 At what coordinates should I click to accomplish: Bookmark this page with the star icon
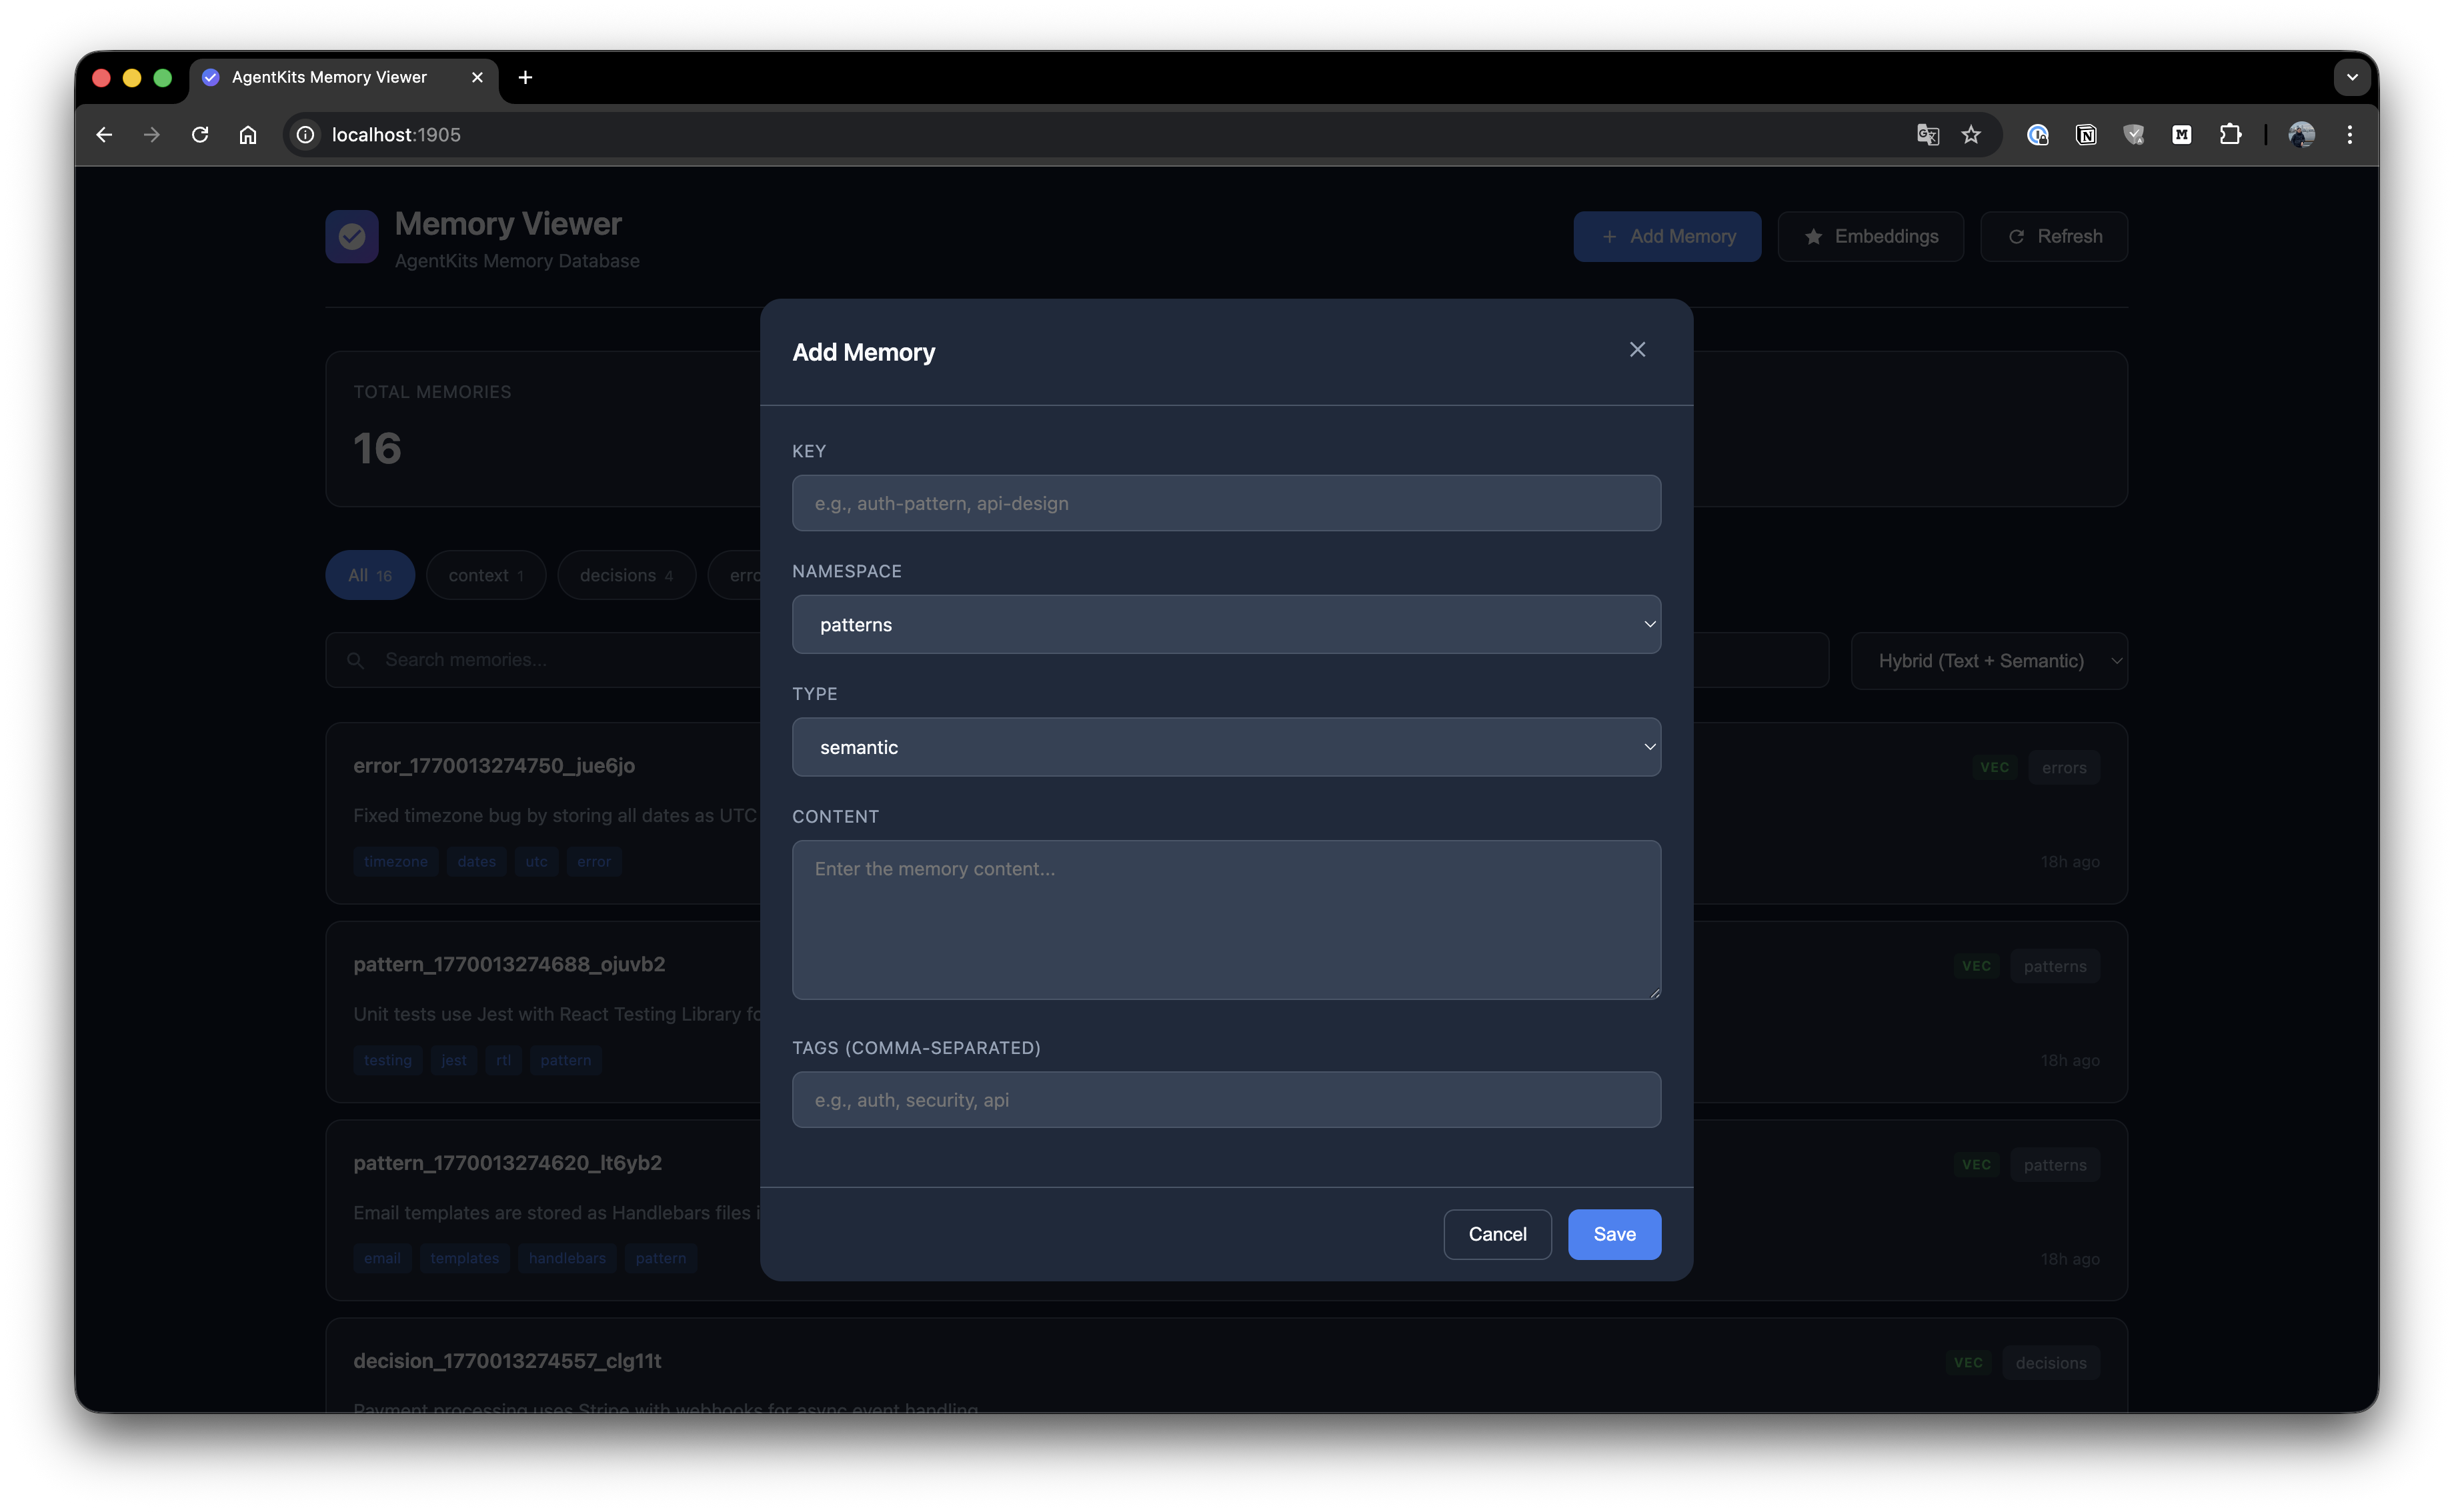tap(1971, 134)
